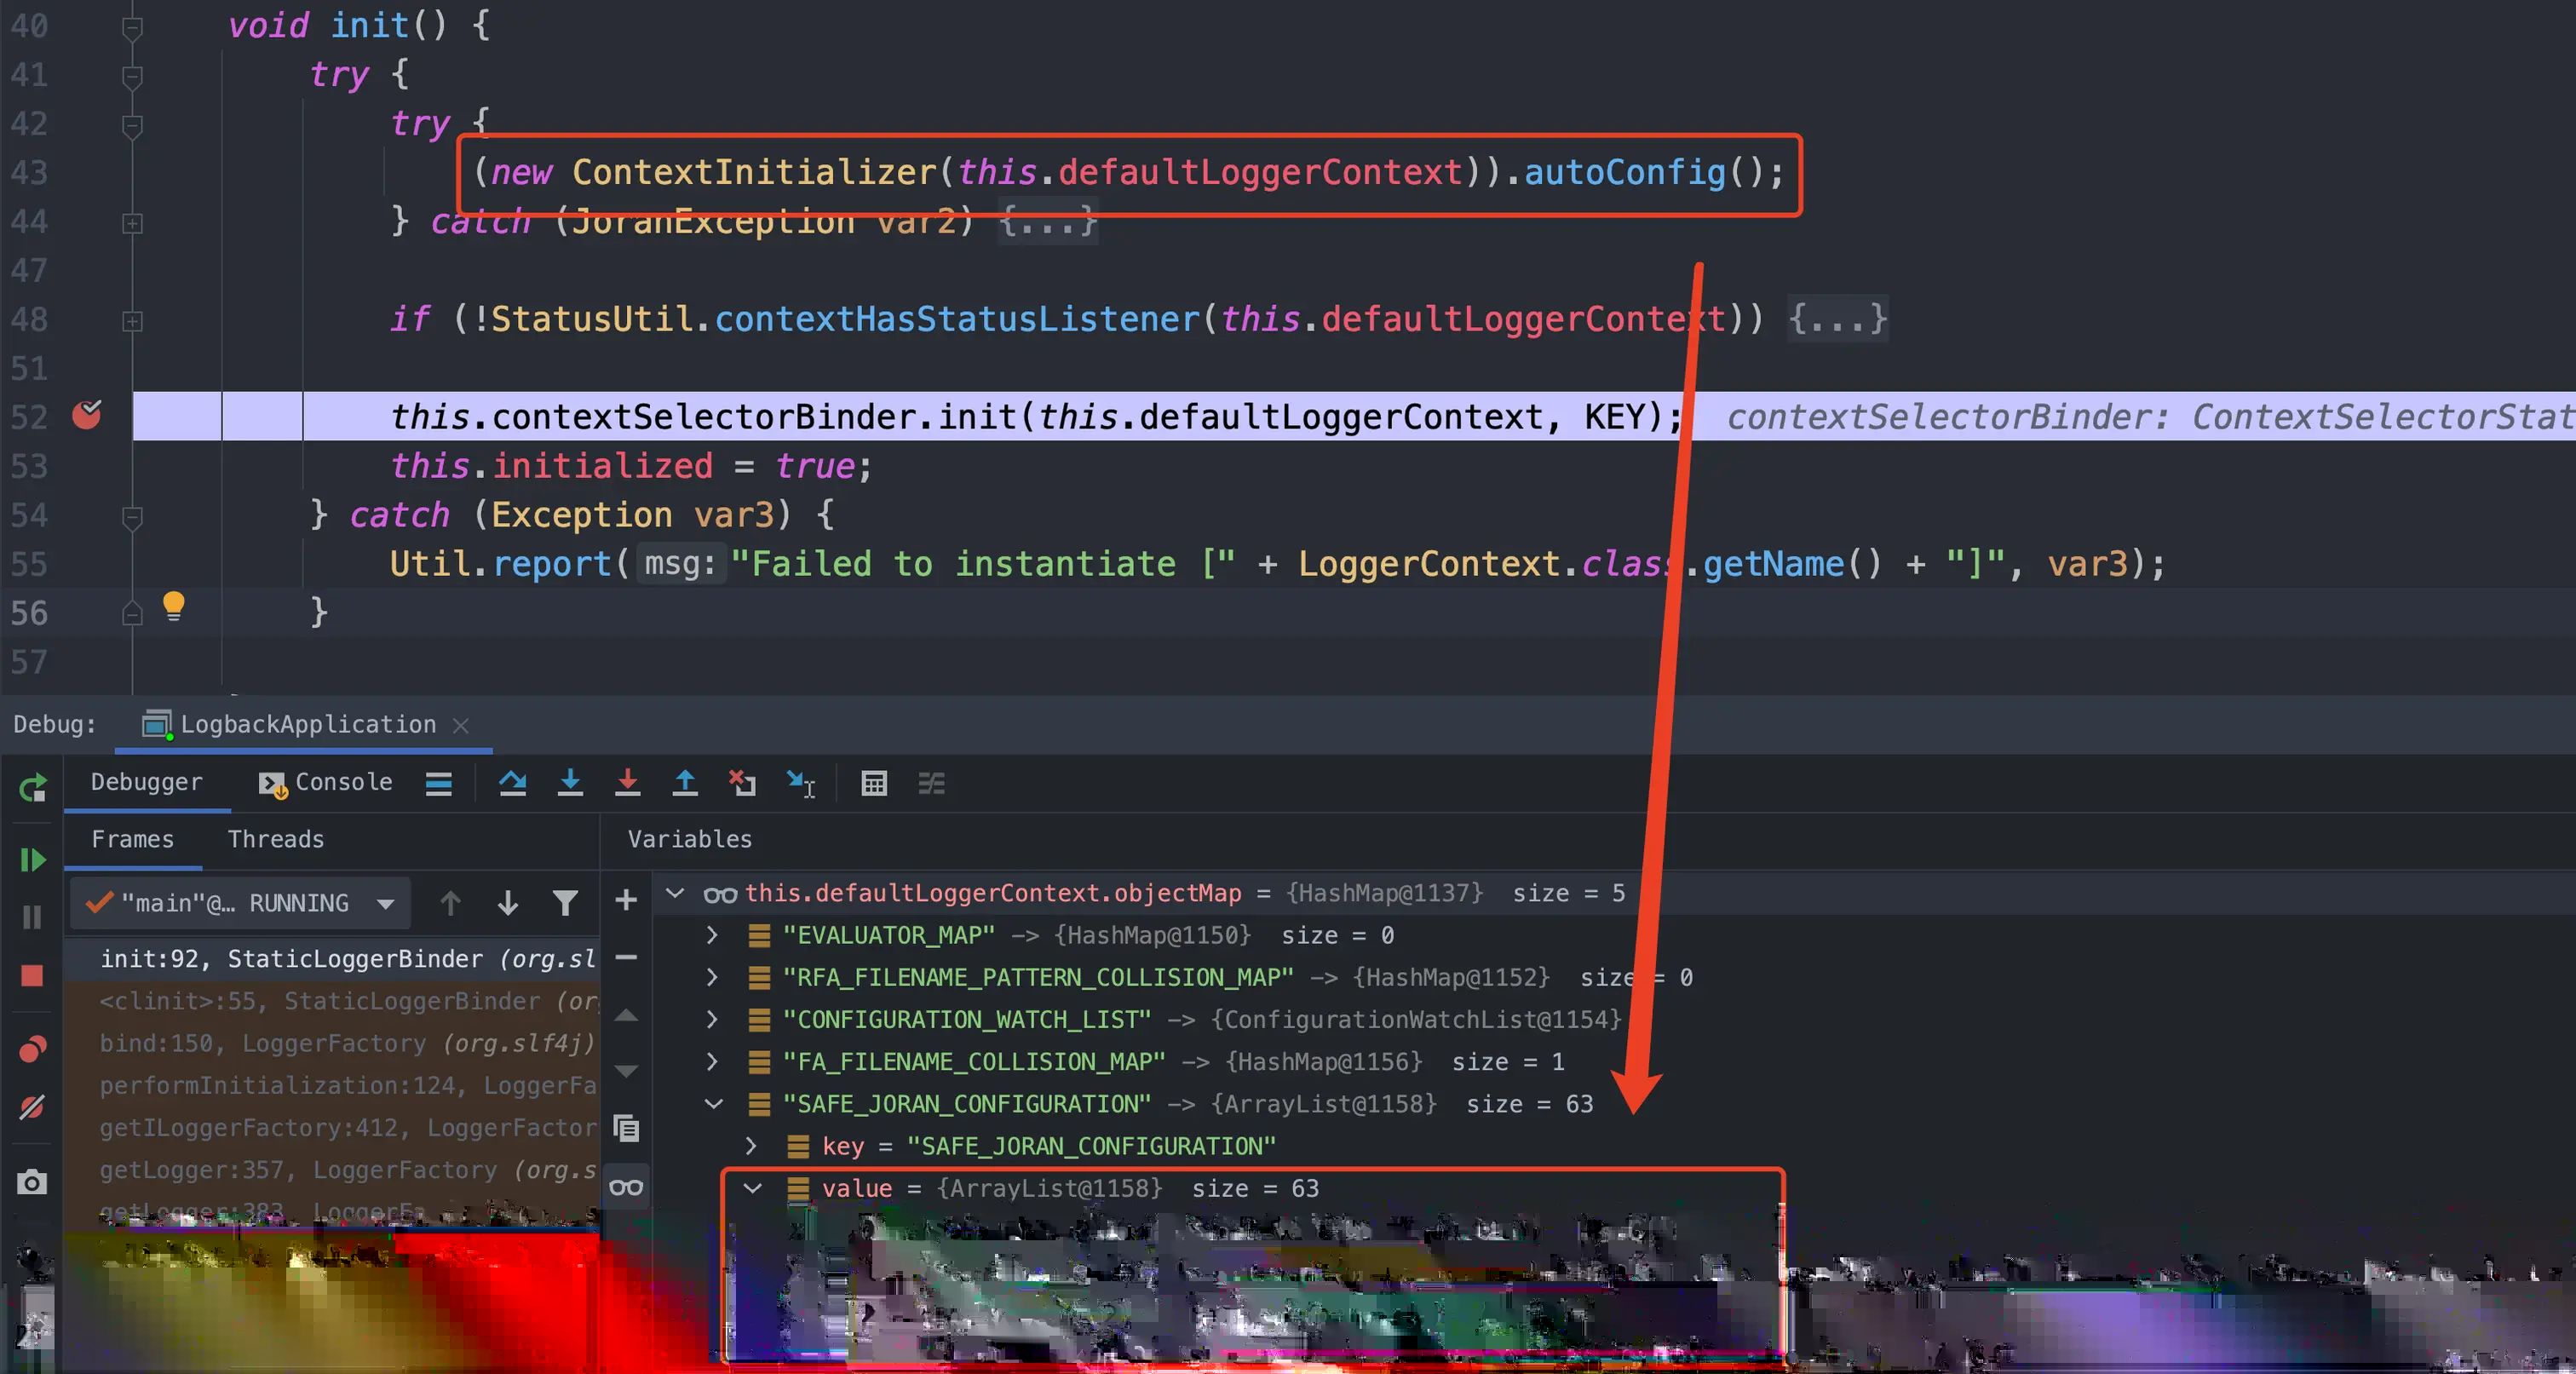
Task: Click the show execution point lines icon
Action: (439, 783)
